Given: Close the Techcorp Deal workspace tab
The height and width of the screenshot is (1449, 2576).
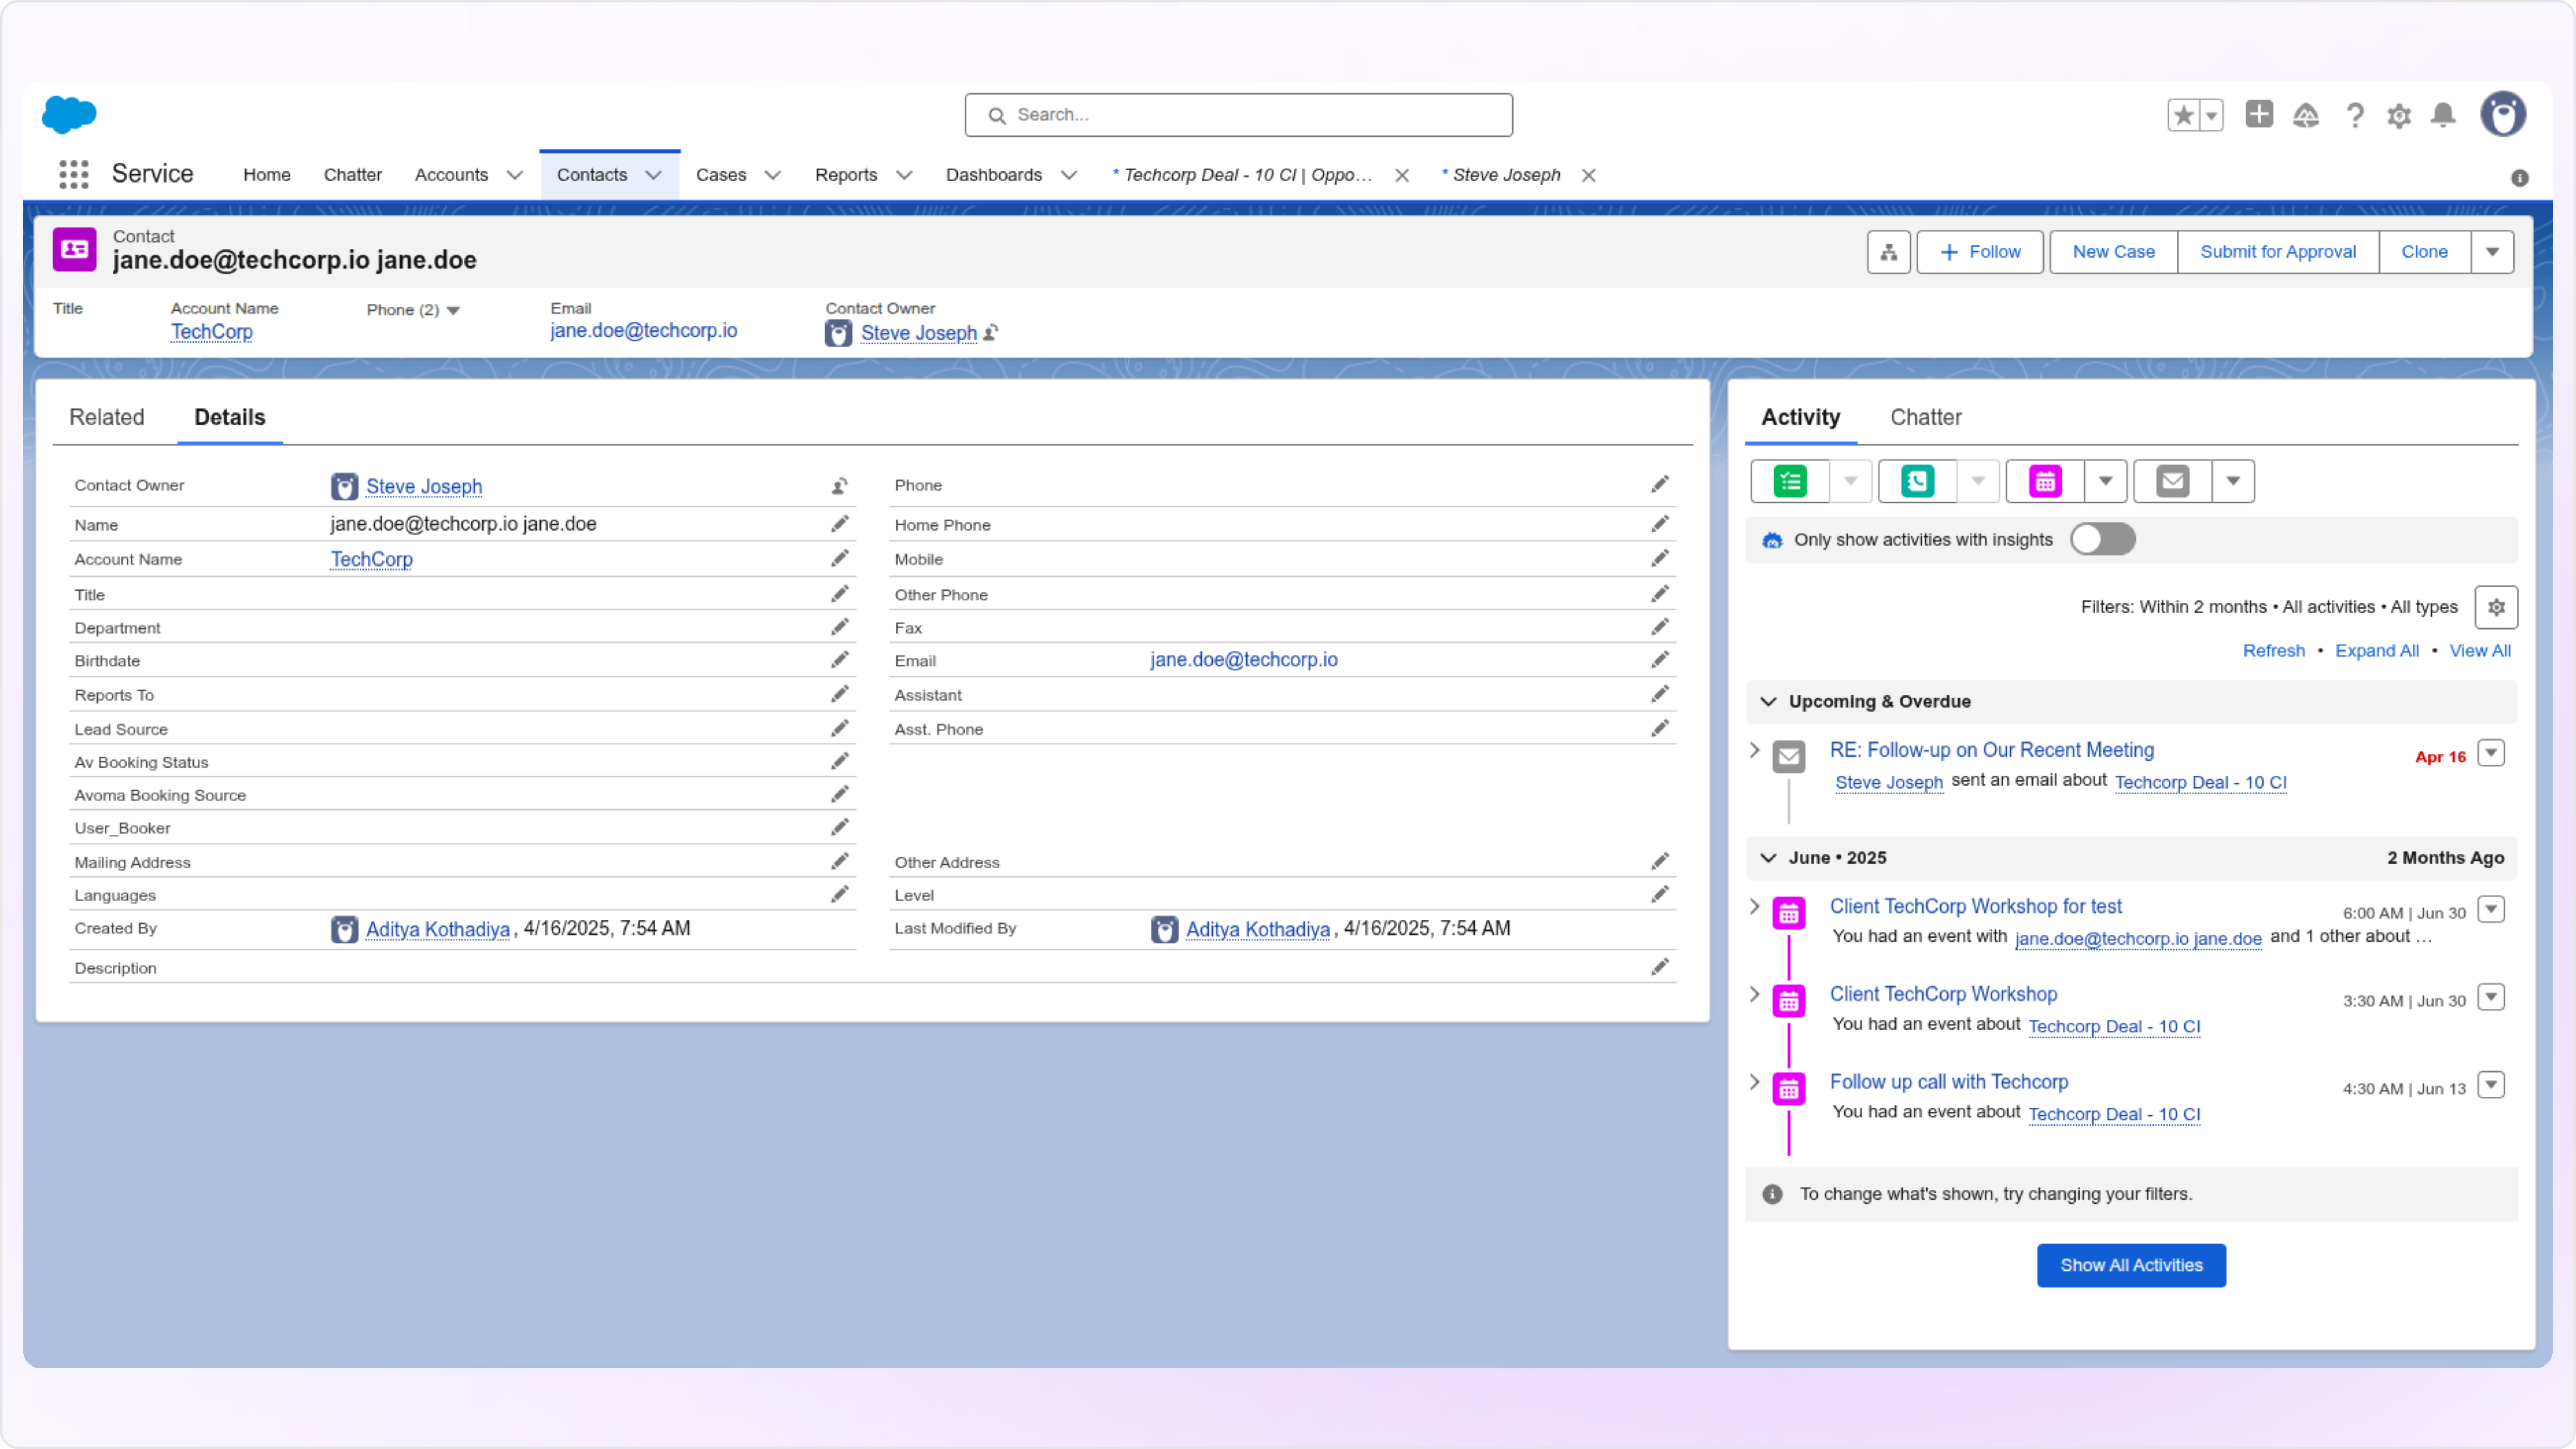Looking at the screenshot, I should pos(1402,175).
